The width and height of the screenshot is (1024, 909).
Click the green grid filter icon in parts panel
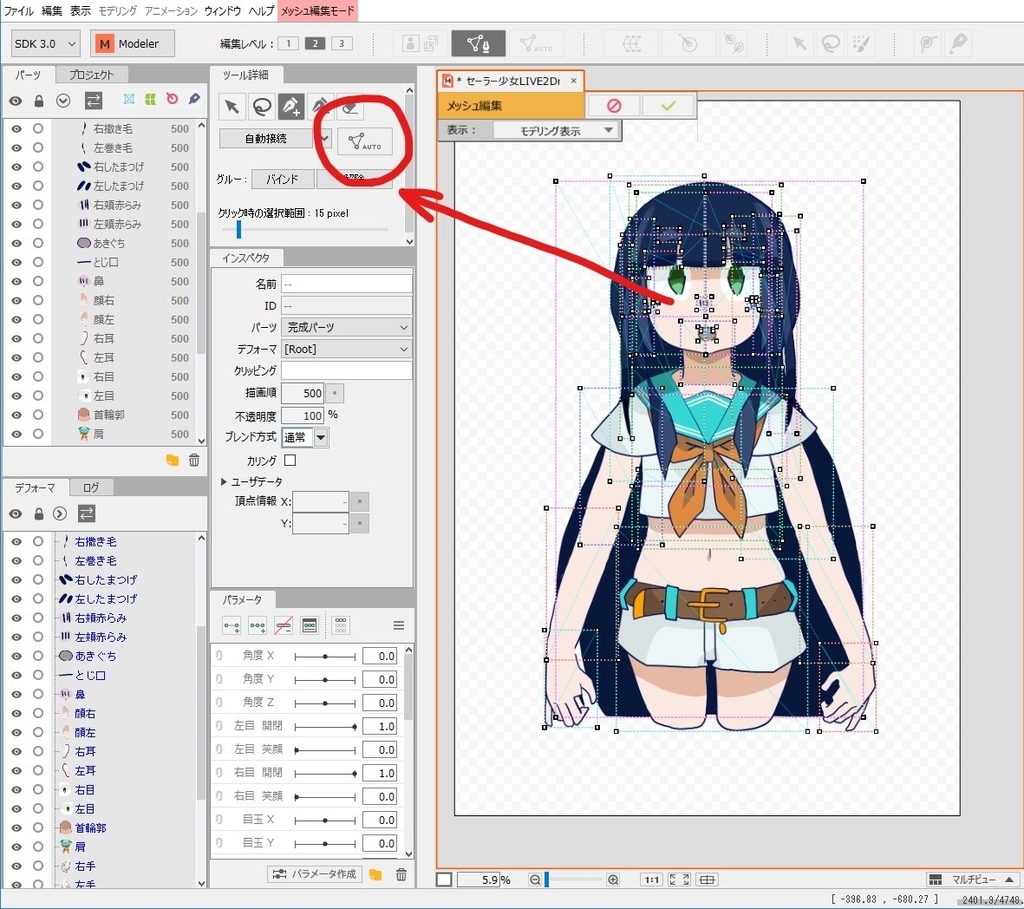pyautogui.click(x=151, y=99)
